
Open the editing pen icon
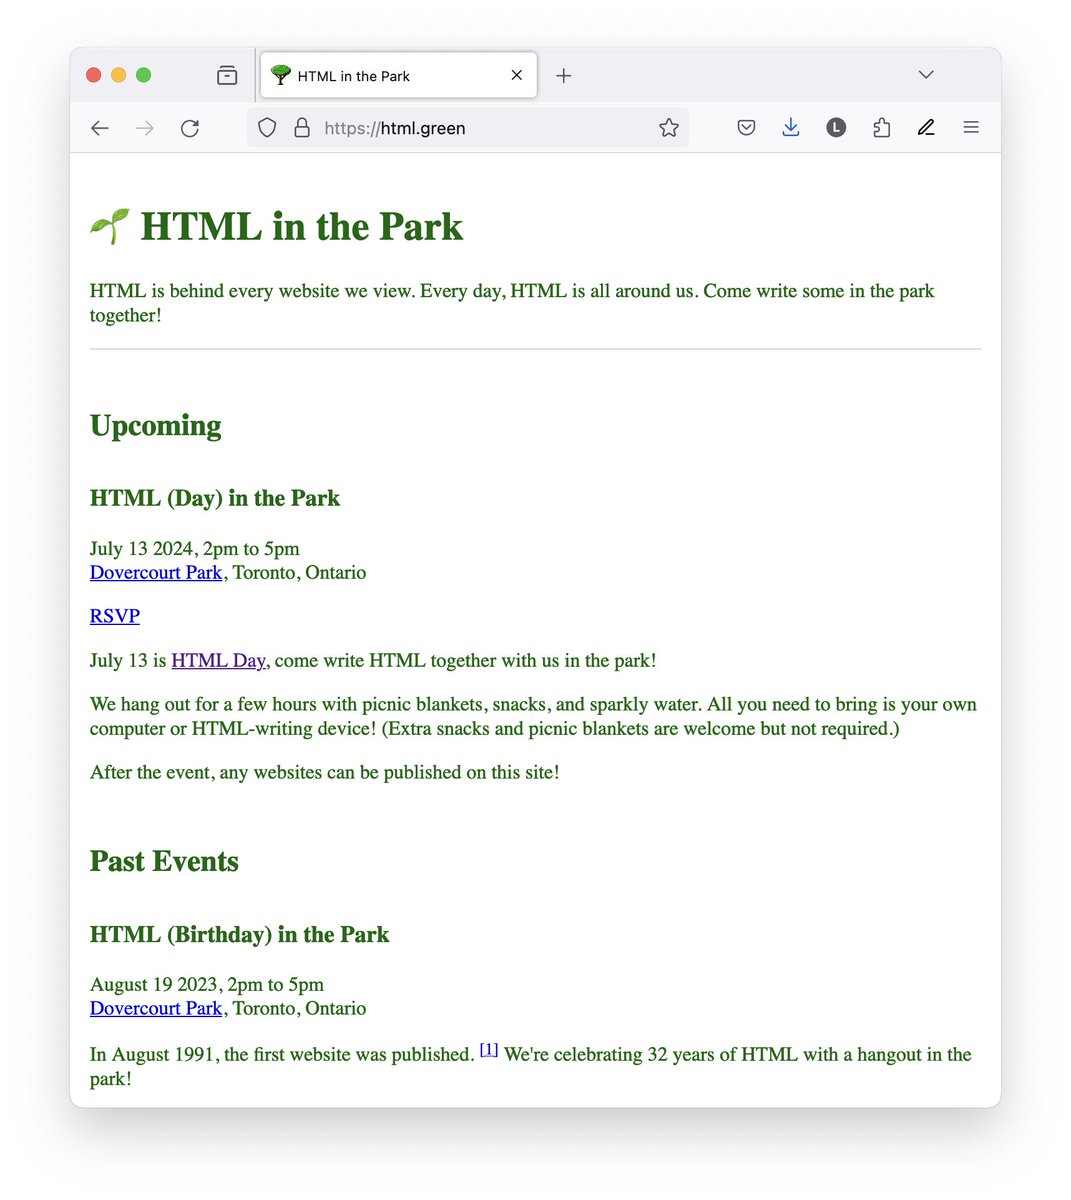(926, 127)
